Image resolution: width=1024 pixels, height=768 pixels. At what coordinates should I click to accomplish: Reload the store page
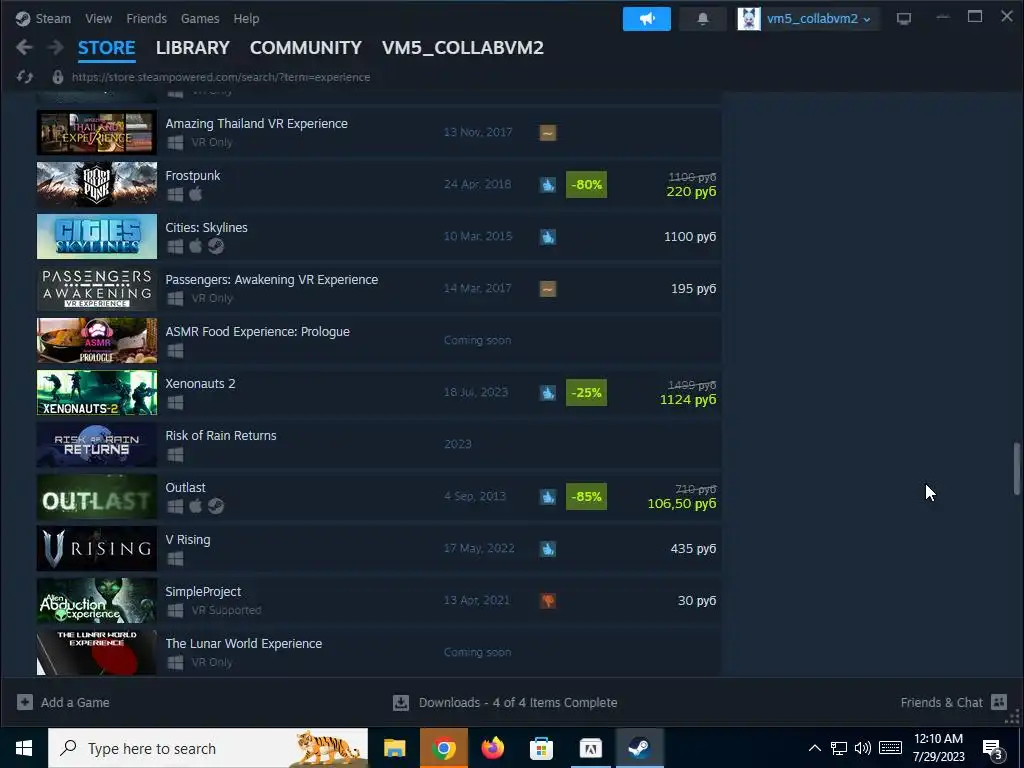tap(25, 77)
